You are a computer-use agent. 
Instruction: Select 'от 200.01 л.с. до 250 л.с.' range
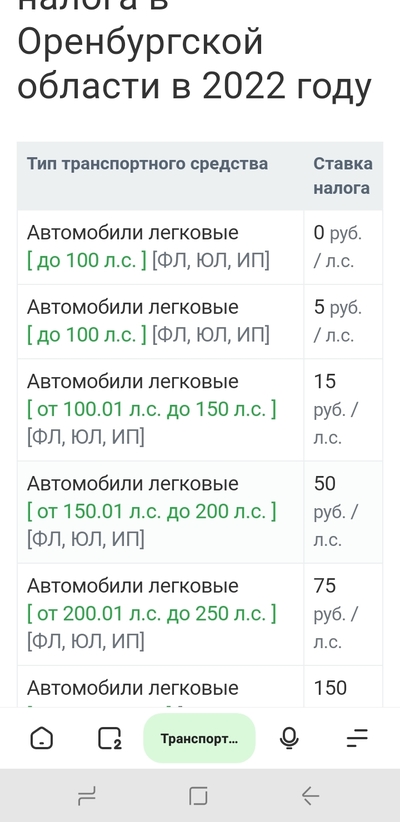tap(152, 614)
